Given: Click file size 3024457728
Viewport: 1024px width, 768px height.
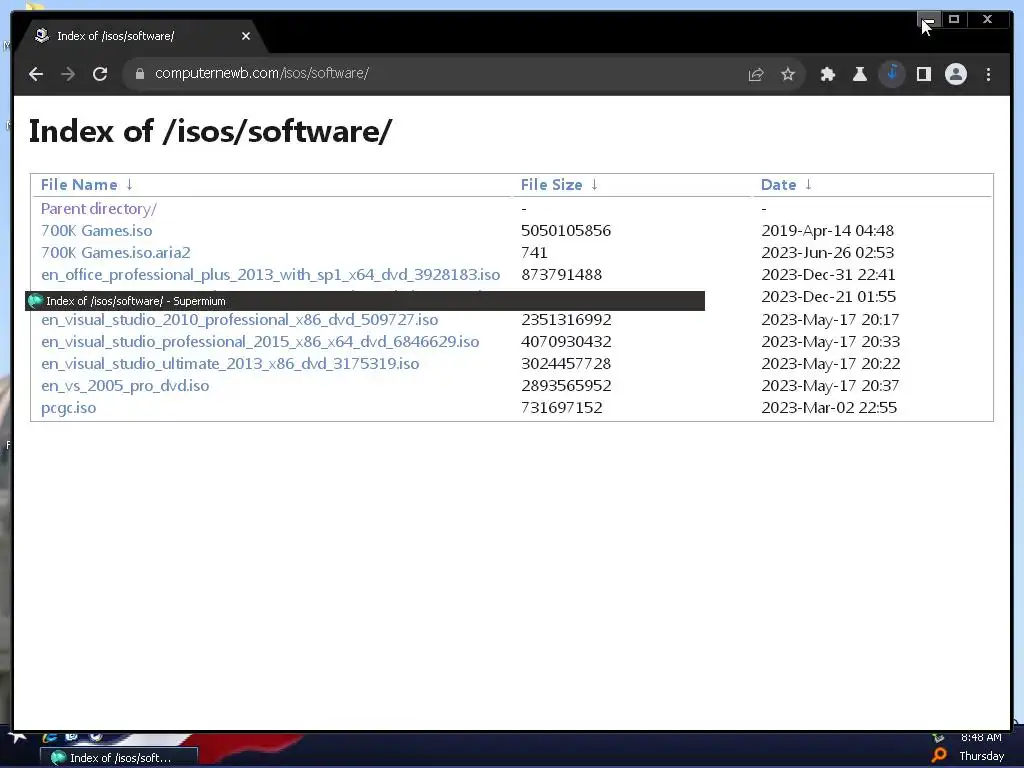Looking at the screenshot, I should [x=566, y=364].
